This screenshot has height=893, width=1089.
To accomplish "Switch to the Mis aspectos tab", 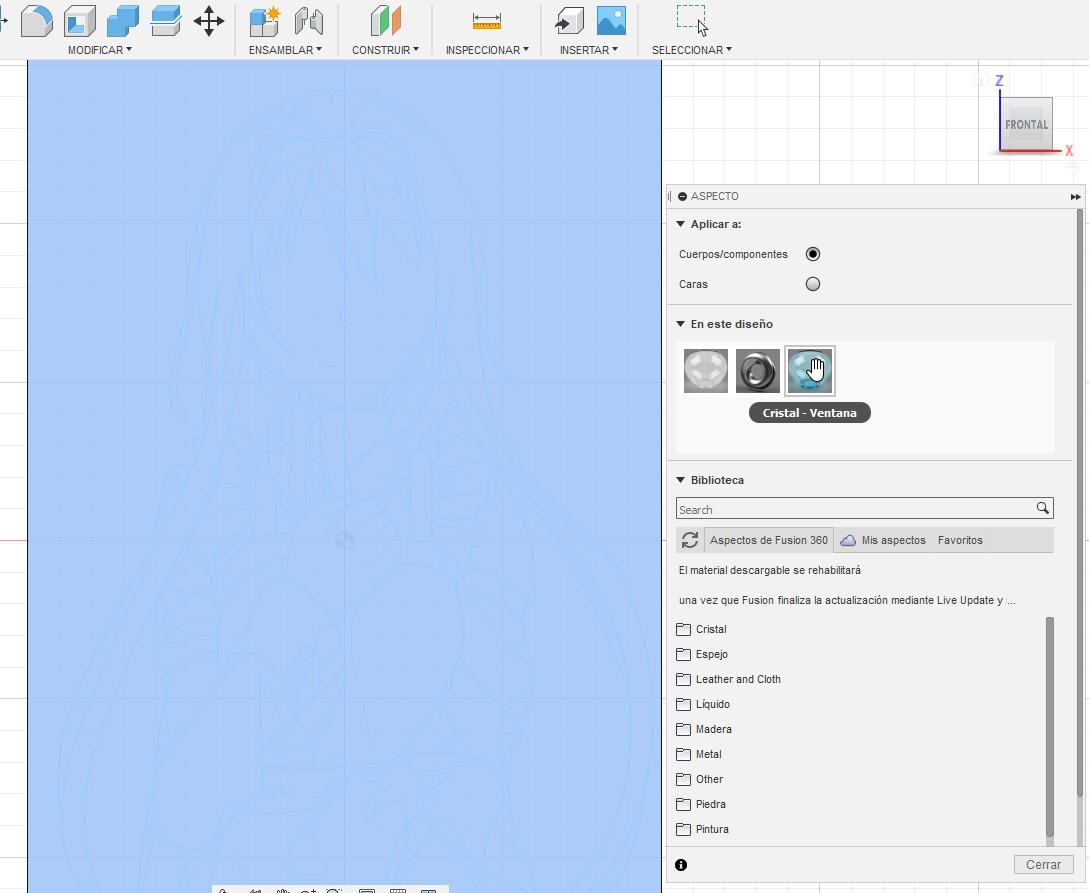I will click(893, 540).
